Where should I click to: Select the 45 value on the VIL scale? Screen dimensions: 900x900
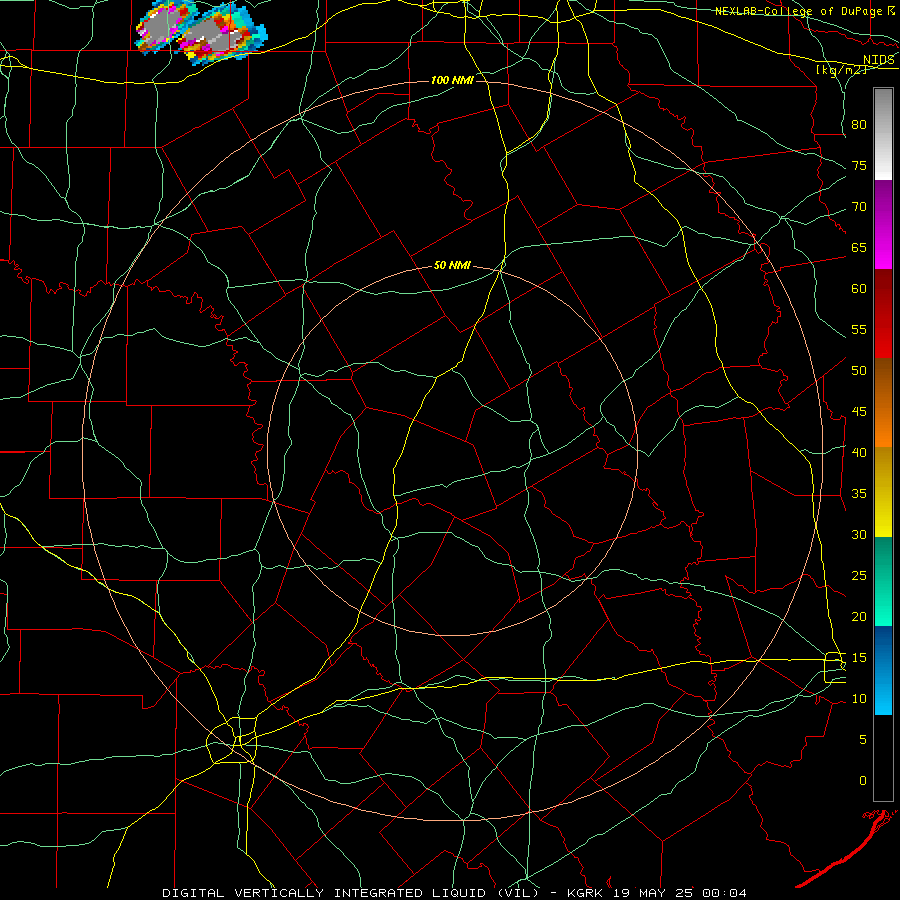point(859,412)
